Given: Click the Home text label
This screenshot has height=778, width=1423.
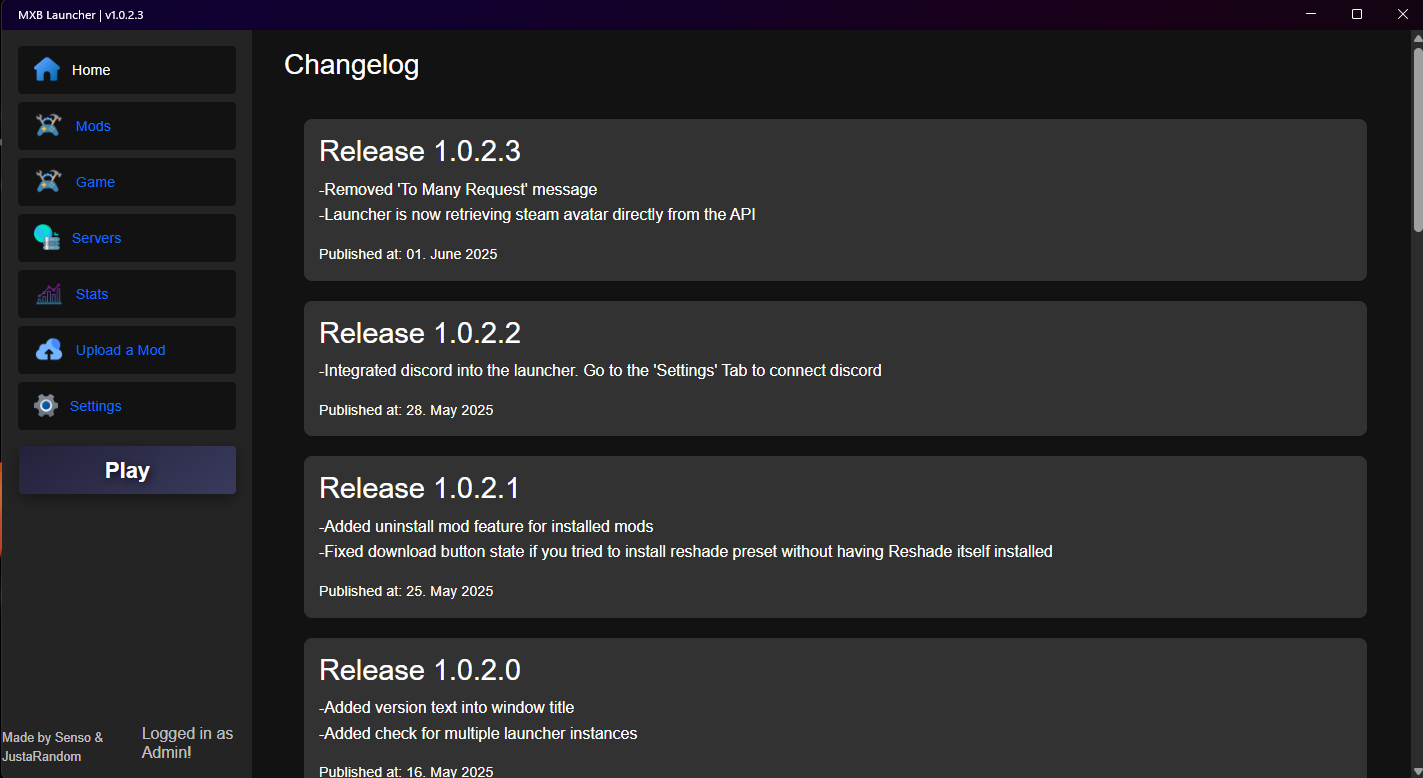Looking at the screenshot, I should [91, 70].
